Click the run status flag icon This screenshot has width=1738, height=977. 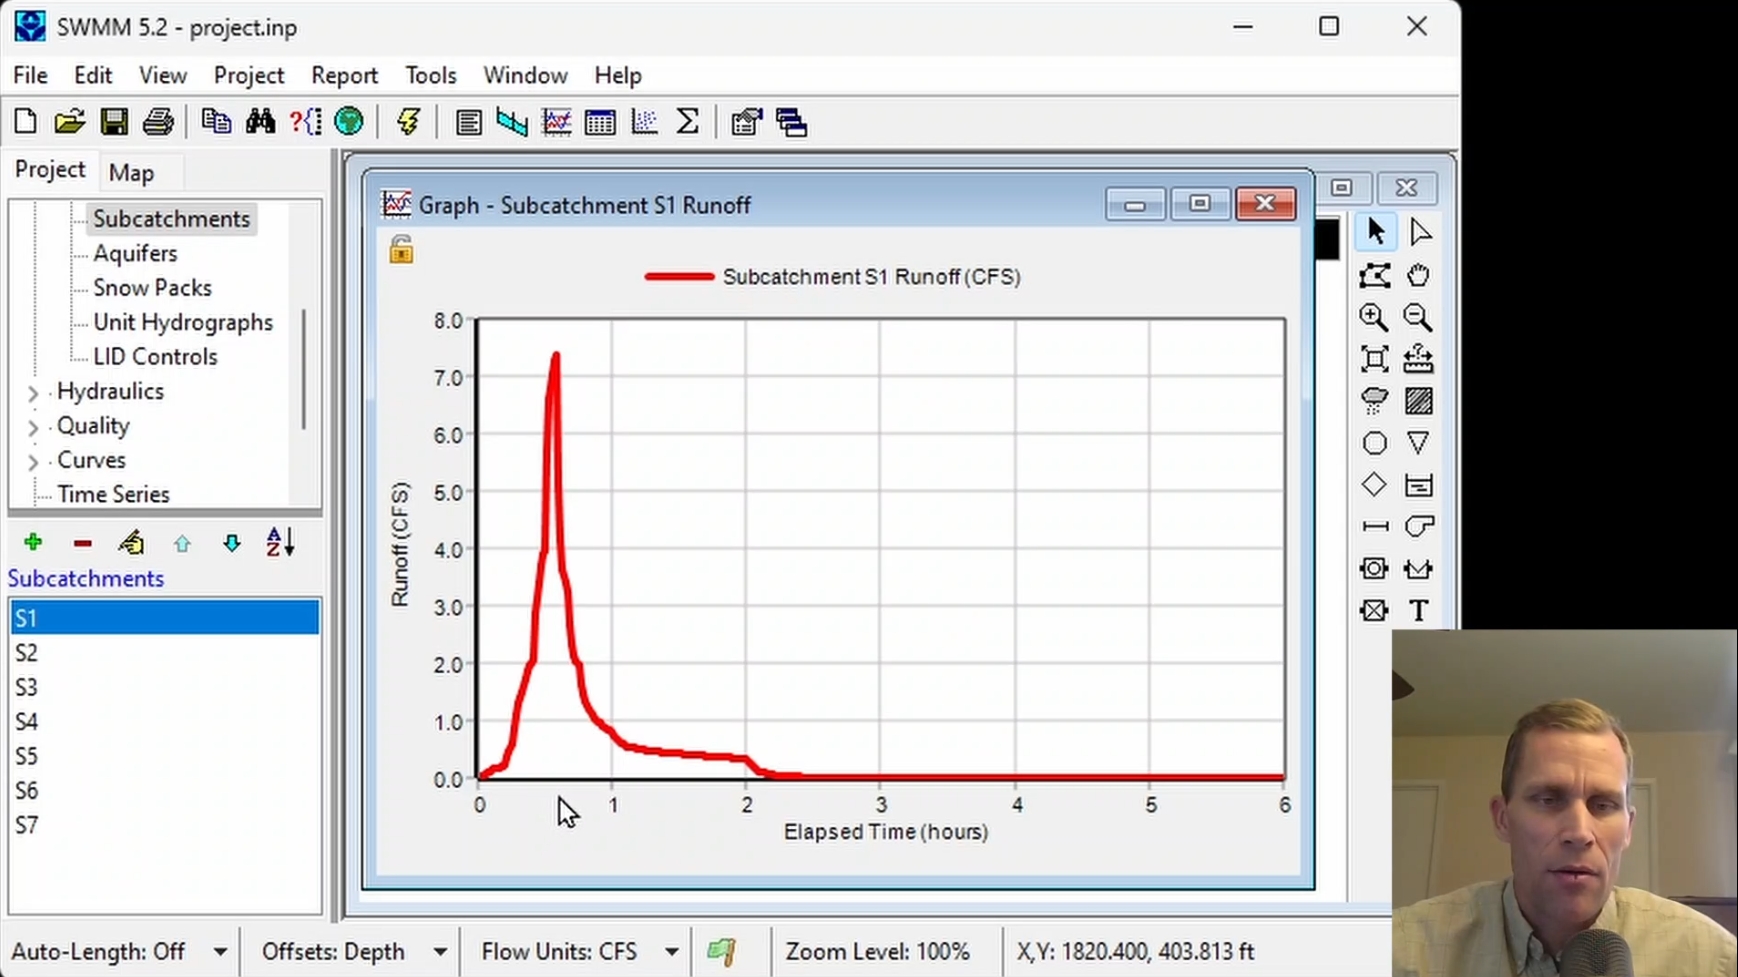click(x=721, y=952)
